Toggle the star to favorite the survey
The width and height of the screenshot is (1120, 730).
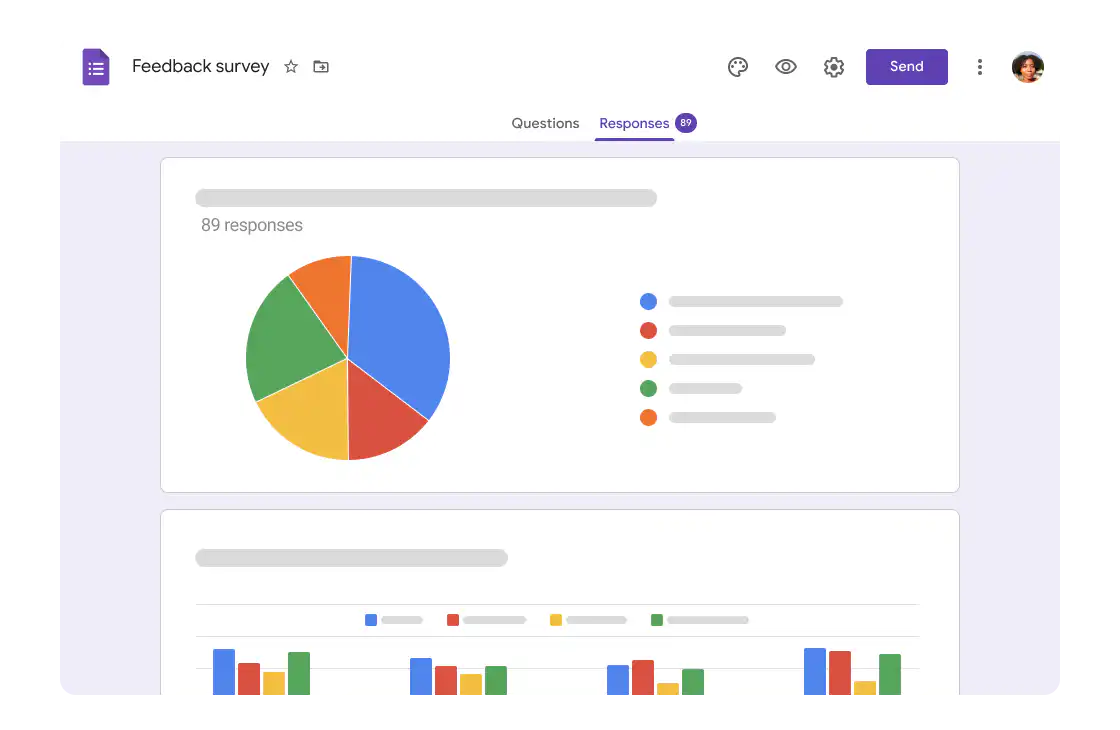click(290, 66)
